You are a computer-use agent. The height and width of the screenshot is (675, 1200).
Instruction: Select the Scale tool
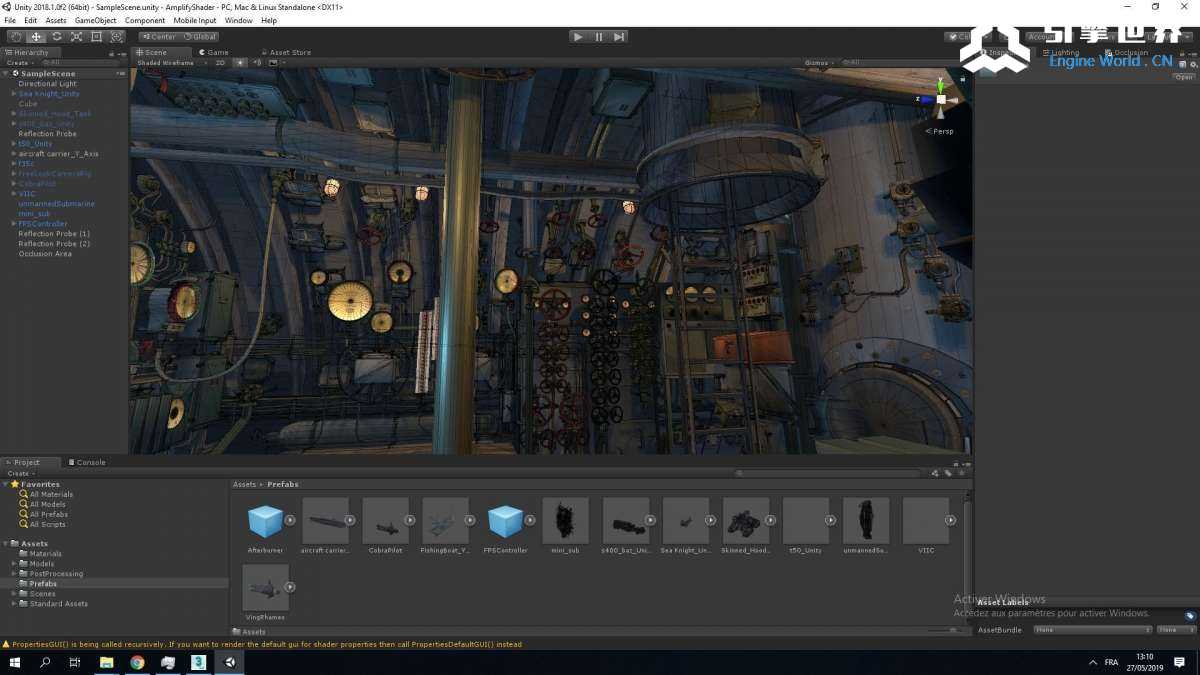(x=76, y=37)
